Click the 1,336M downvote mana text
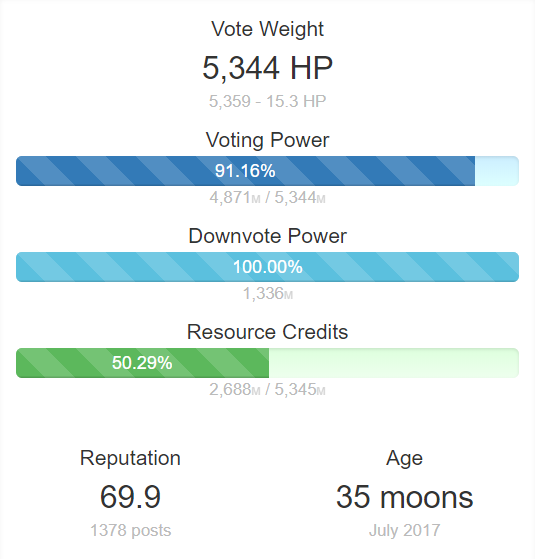 pos(267,294)
